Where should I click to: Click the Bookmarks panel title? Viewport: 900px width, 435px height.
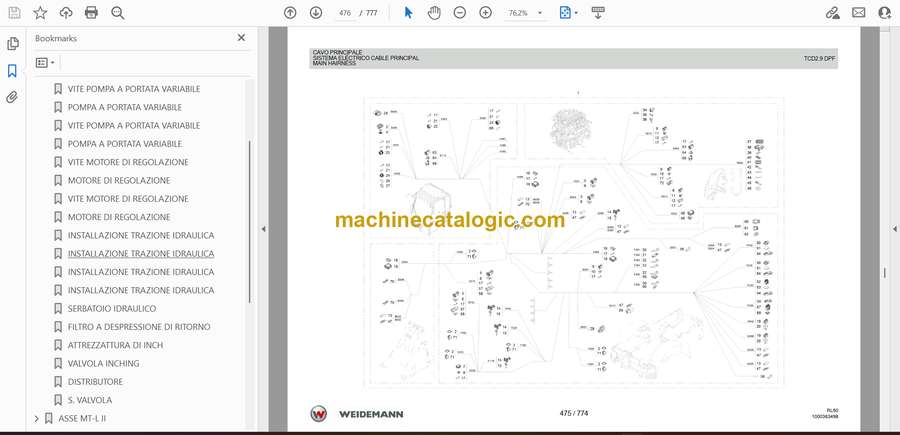click(x=56, y=38)
